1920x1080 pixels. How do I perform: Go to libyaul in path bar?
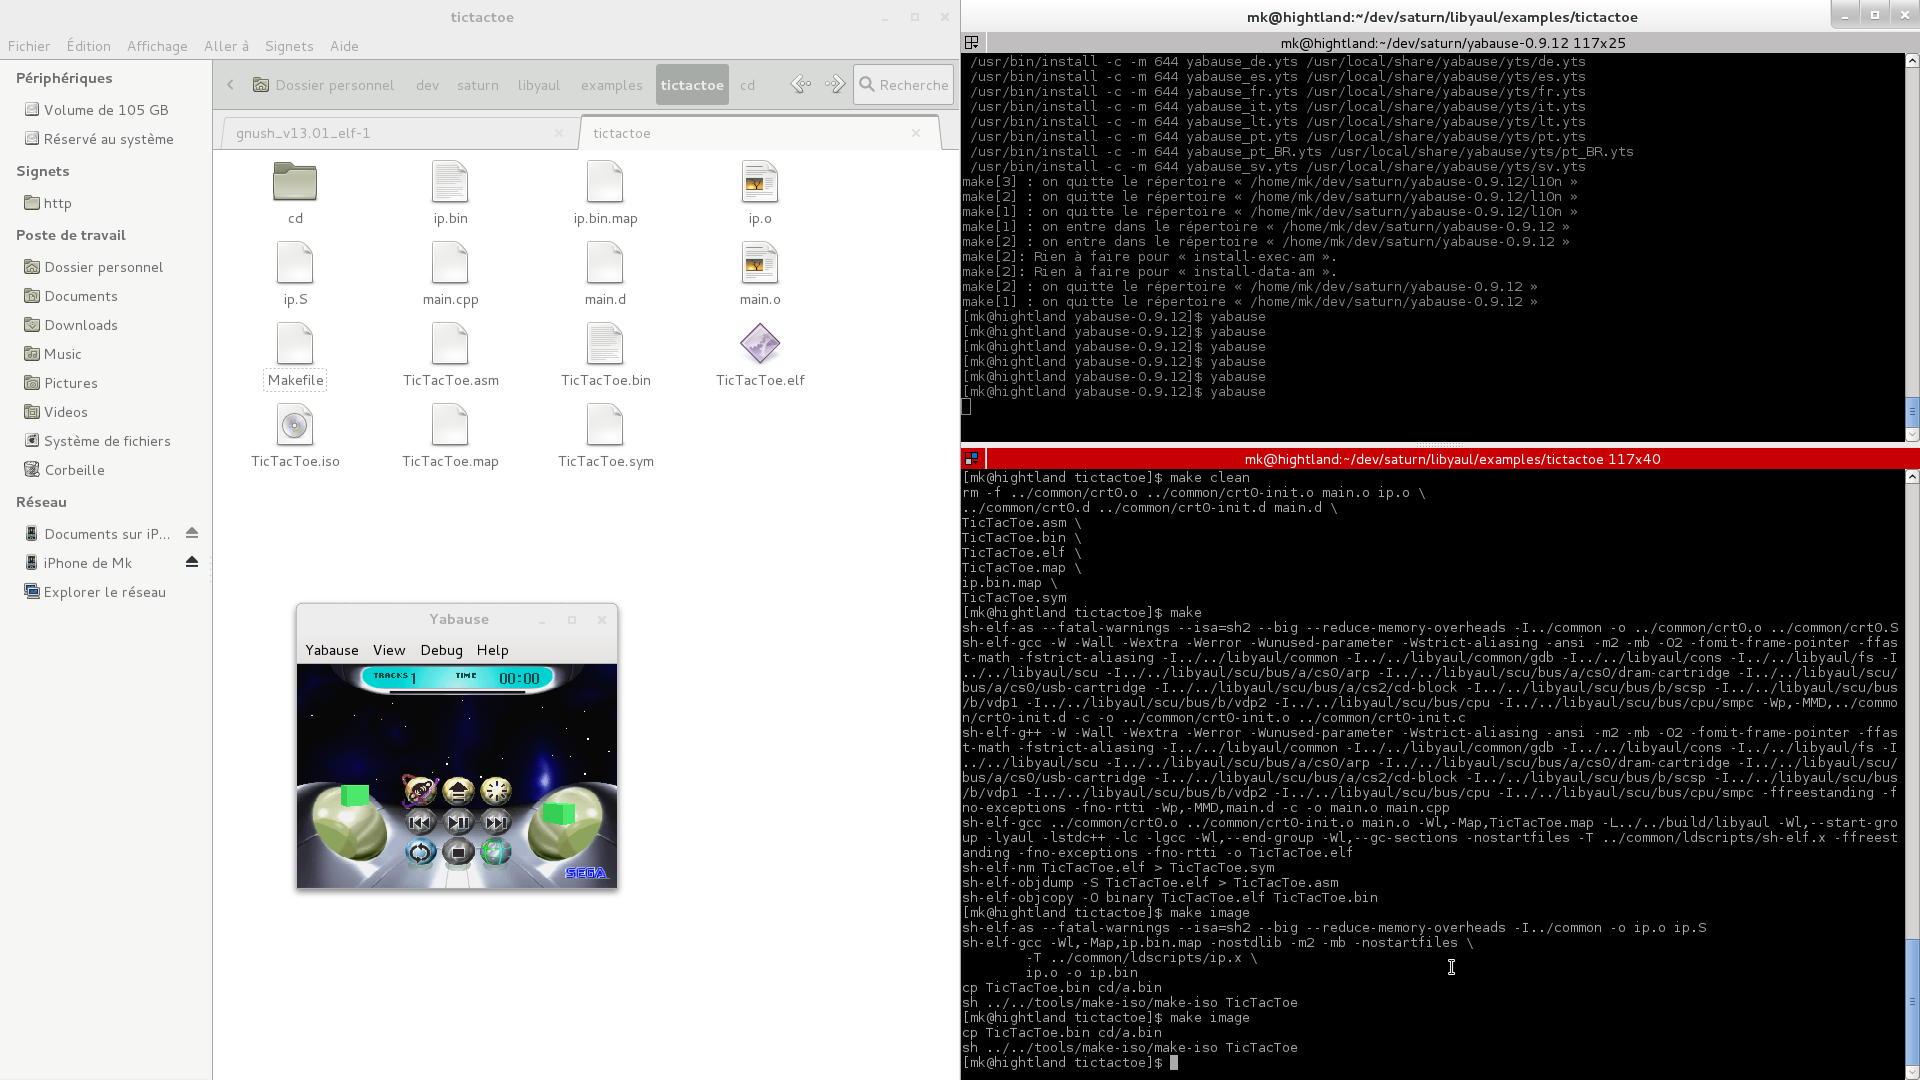(538, 85)
